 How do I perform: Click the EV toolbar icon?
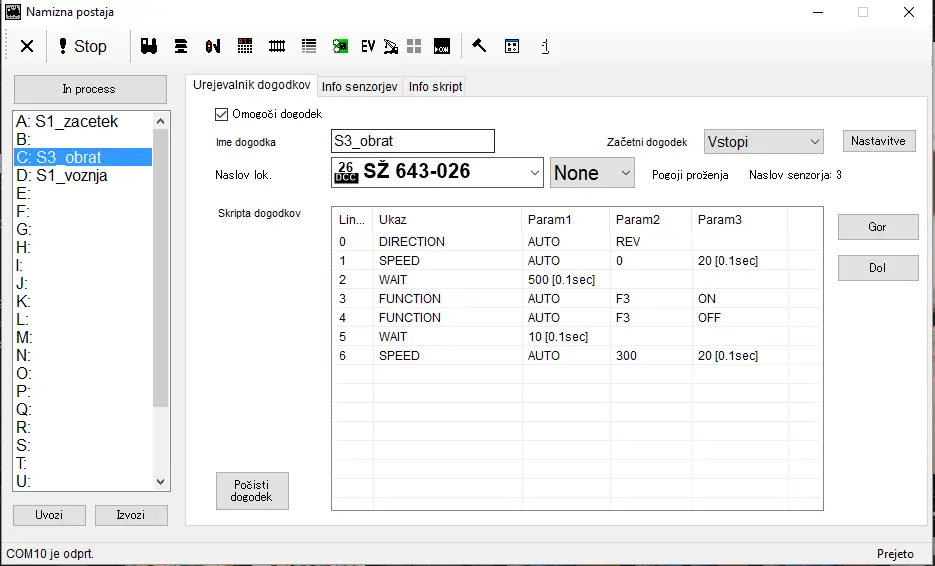coord(368,46)
